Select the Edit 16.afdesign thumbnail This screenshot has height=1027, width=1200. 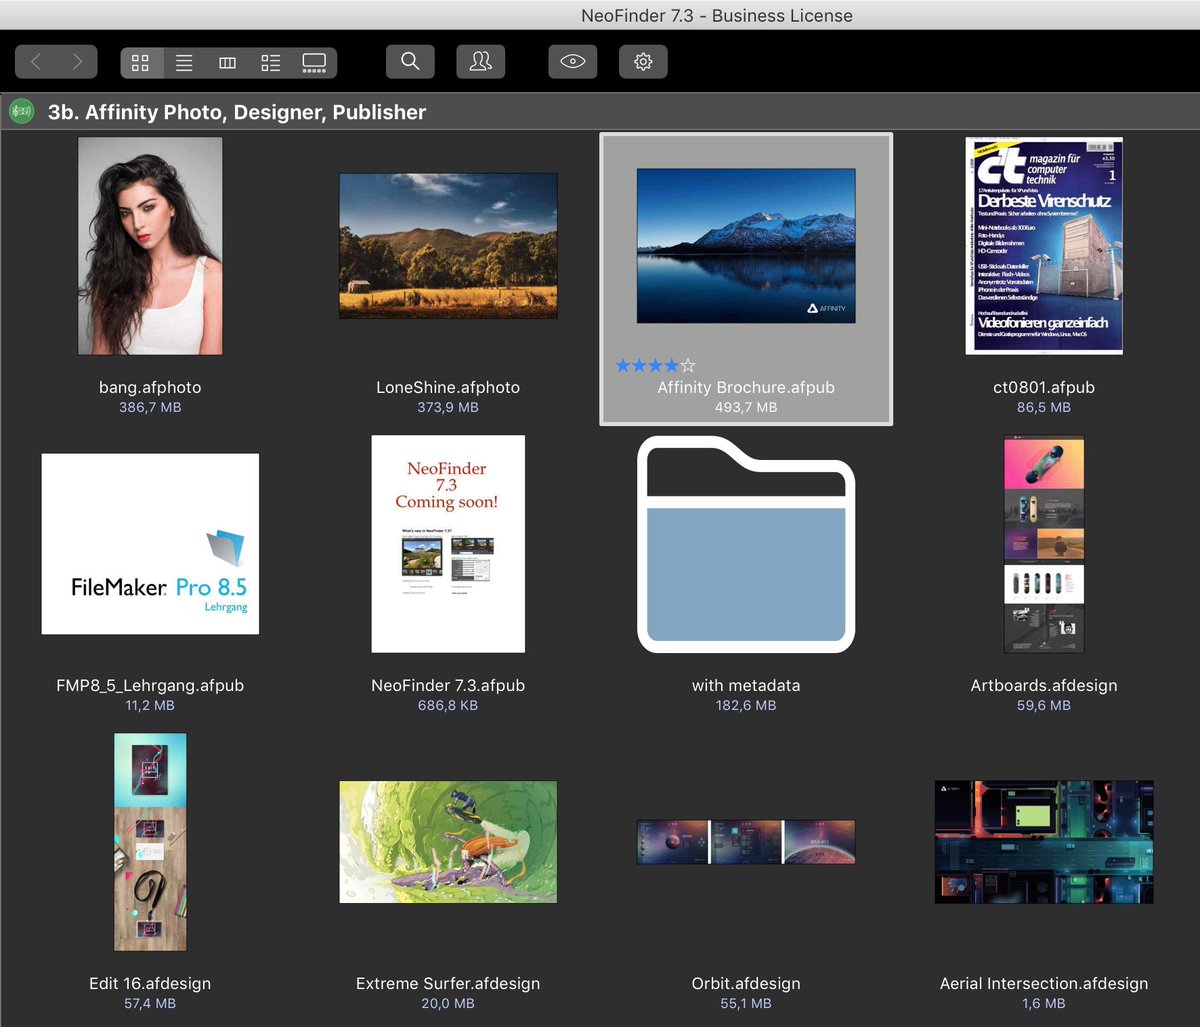(x=150, y=842)
